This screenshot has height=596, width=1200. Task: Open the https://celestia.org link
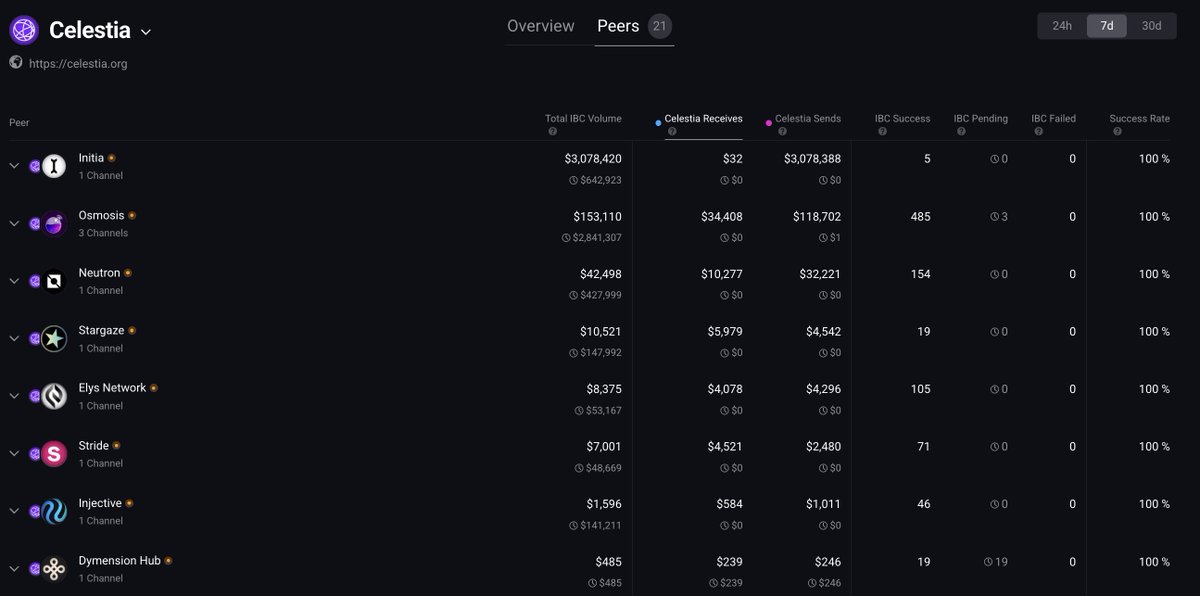pos(78,64)
